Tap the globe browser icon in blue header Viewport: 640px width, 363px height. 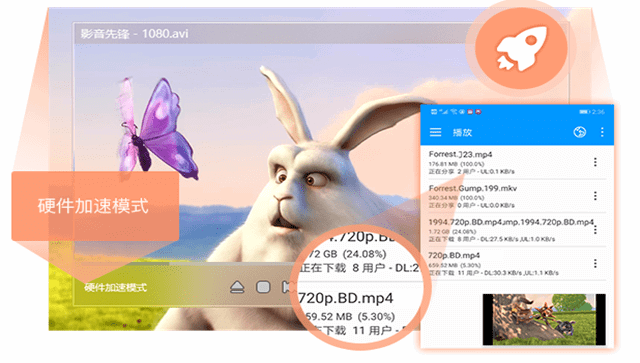[x=580, y=132]
